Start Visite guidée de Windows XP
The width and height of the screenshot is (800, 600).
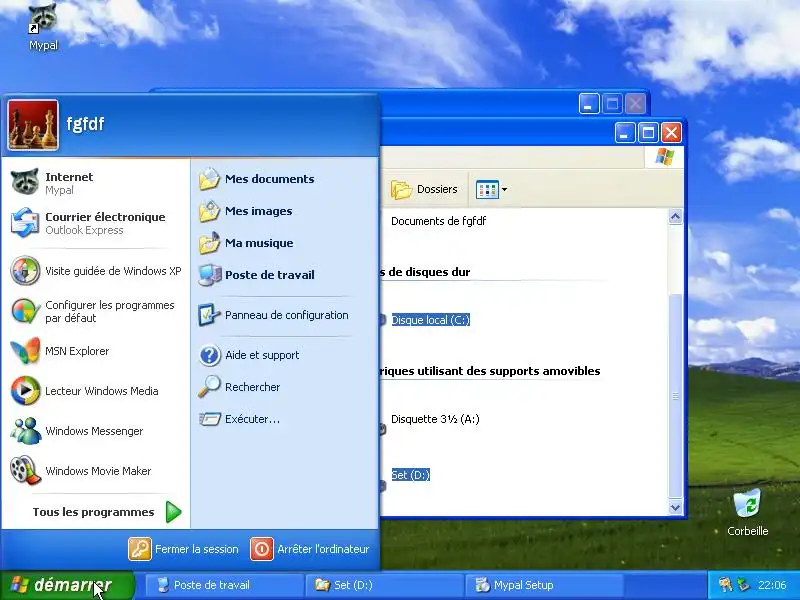(x=95, y=271)
